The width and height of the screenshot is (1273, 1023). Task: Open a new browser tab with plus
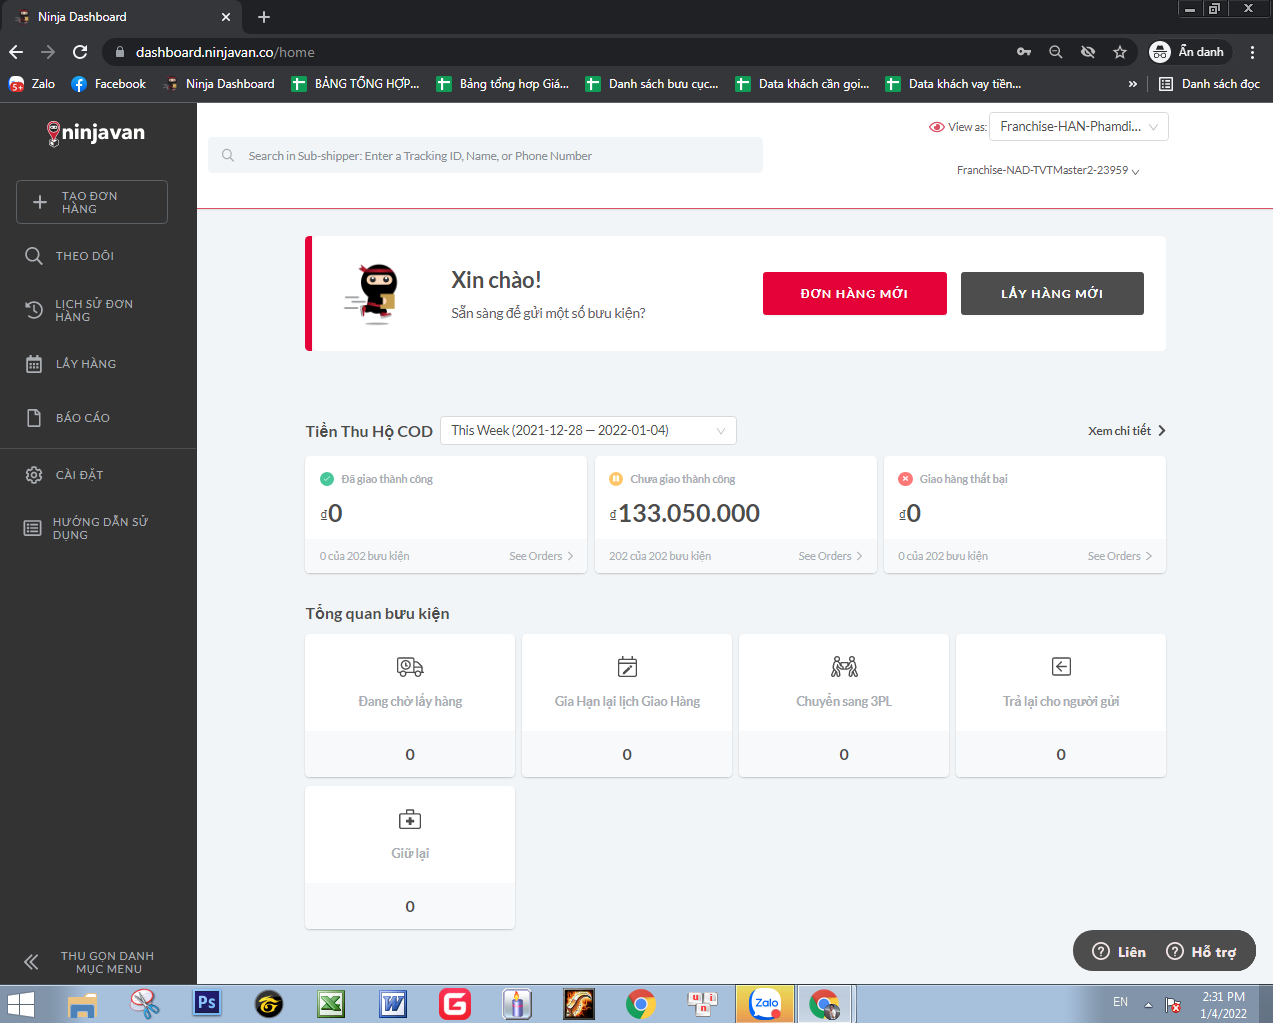pyautogui.click(x=264, y=17)
